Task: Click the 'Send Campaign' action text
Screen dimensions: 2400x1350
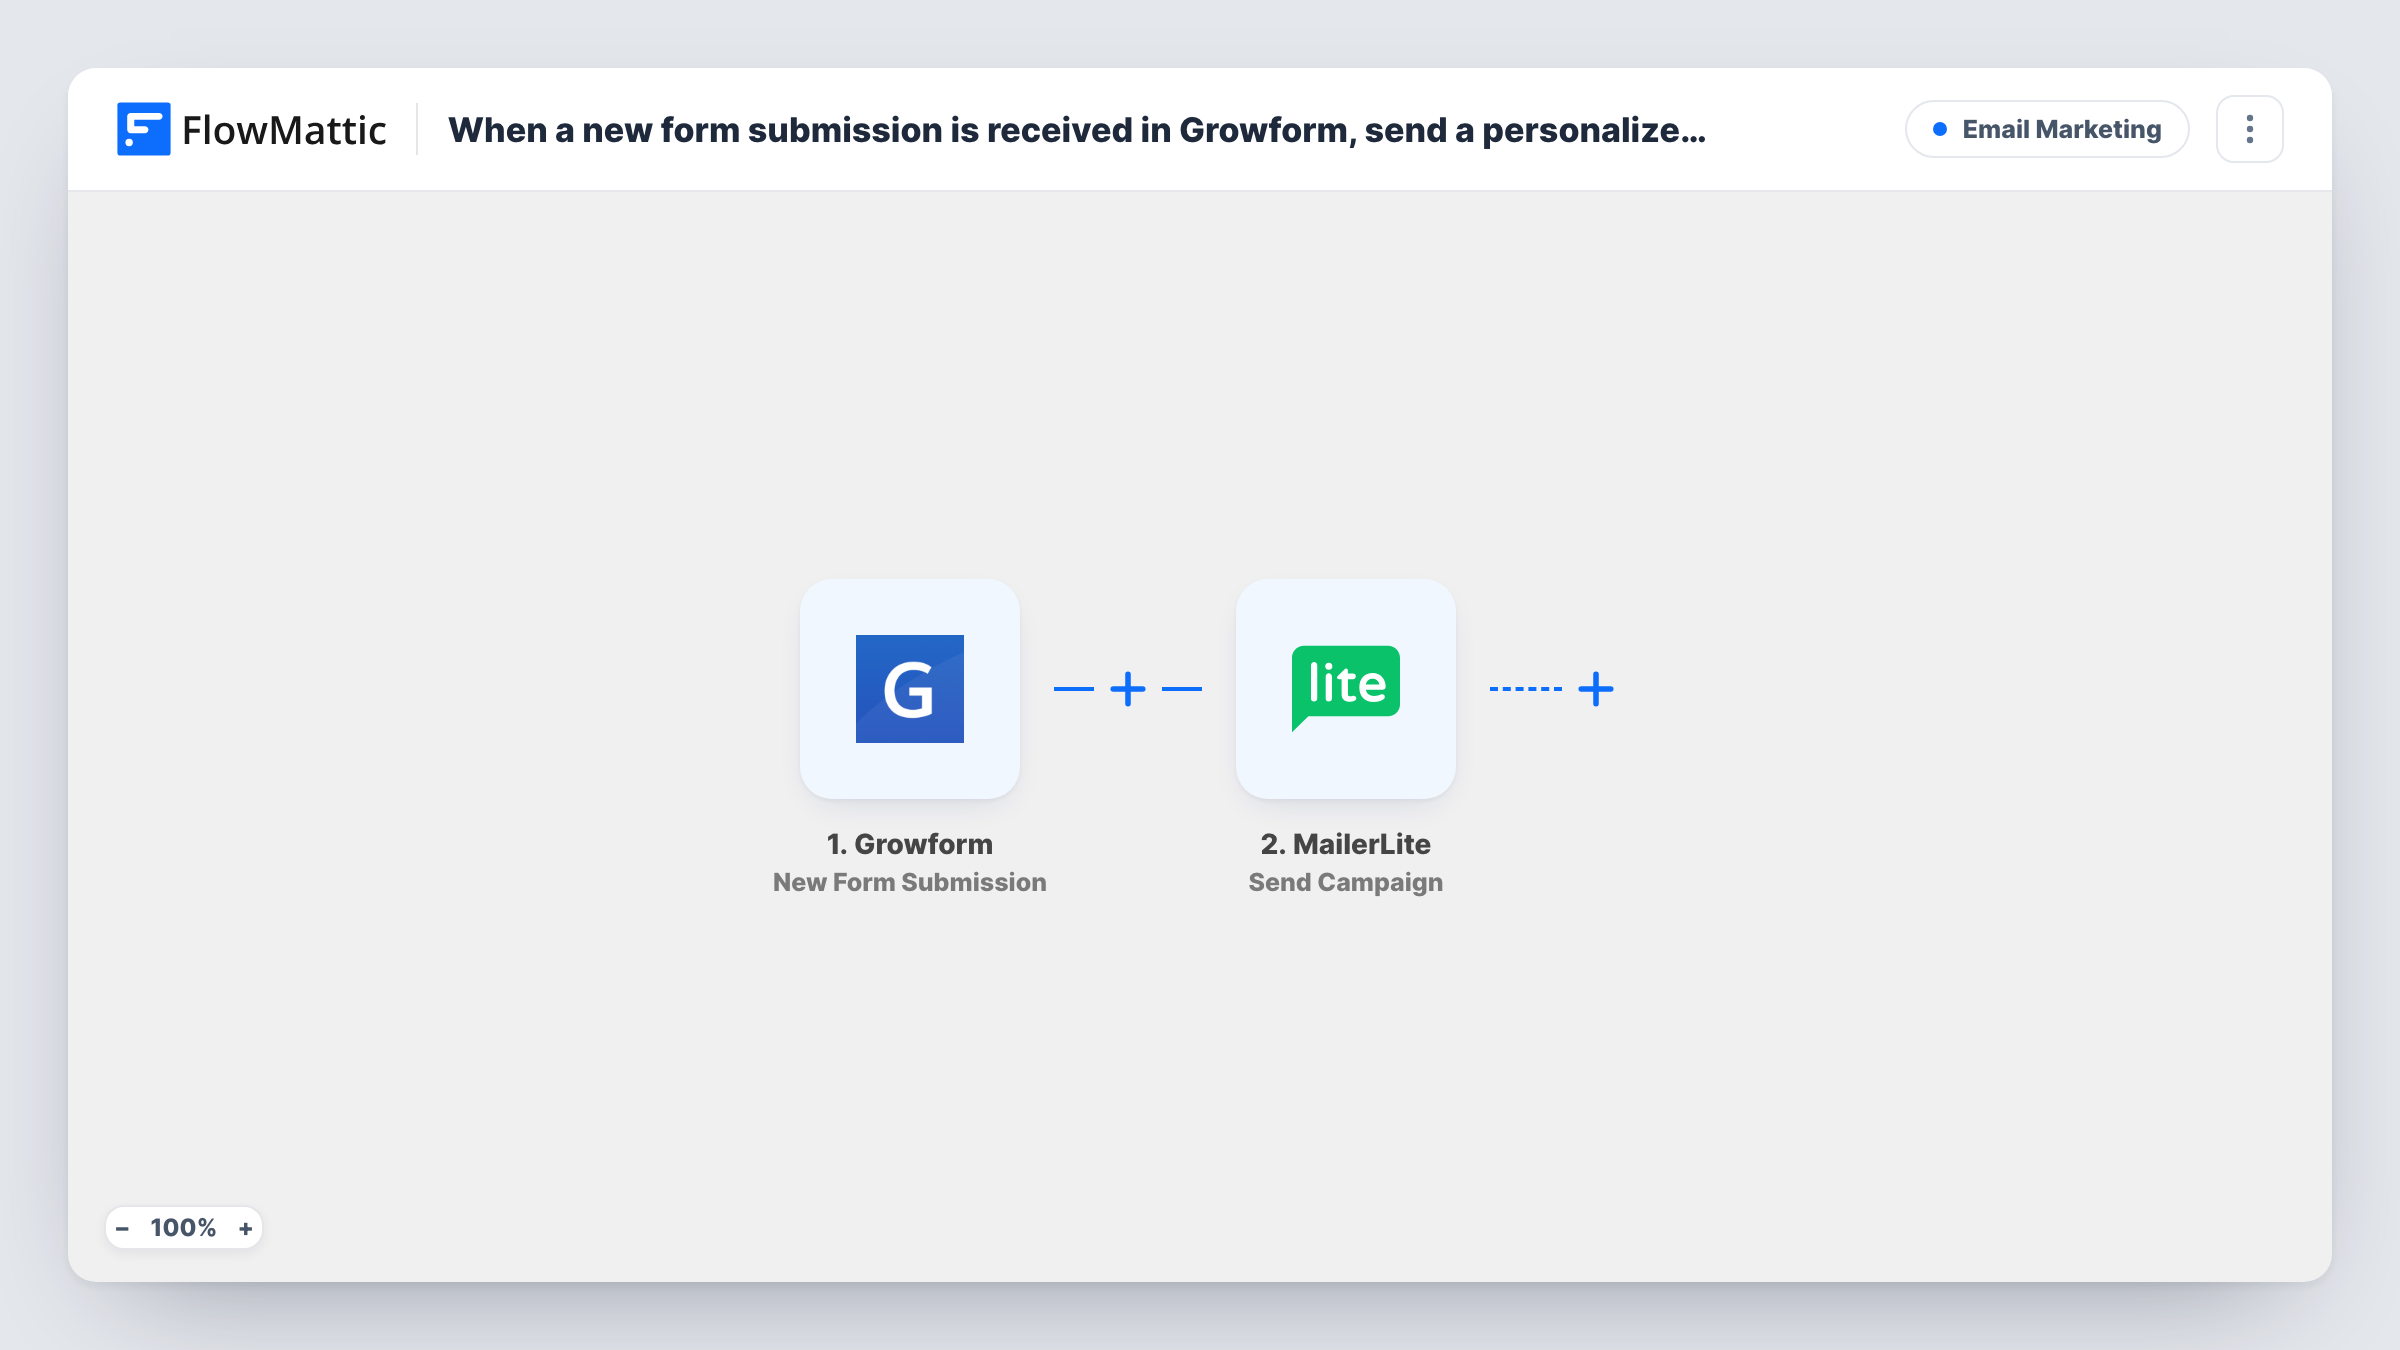Action: click(1345, 882)
